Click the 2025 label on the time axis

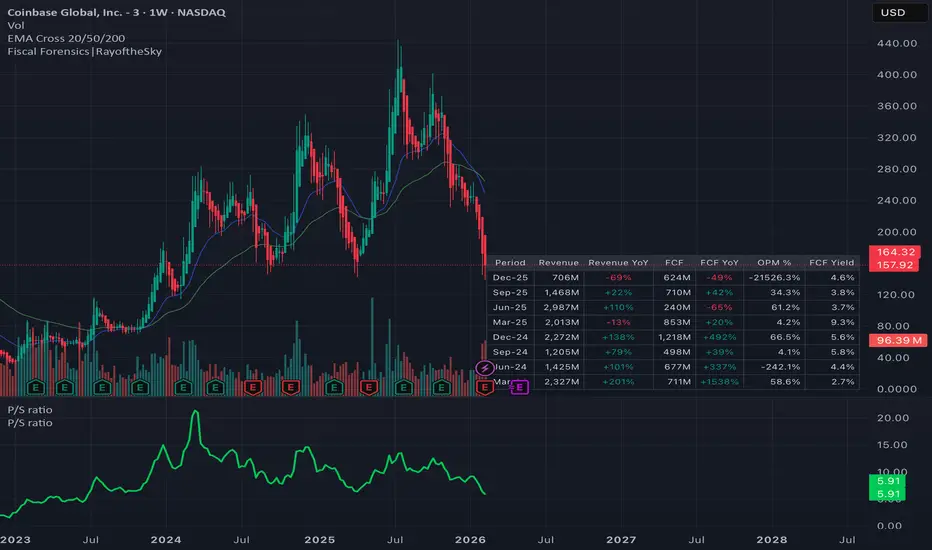[x=320, y=540]
